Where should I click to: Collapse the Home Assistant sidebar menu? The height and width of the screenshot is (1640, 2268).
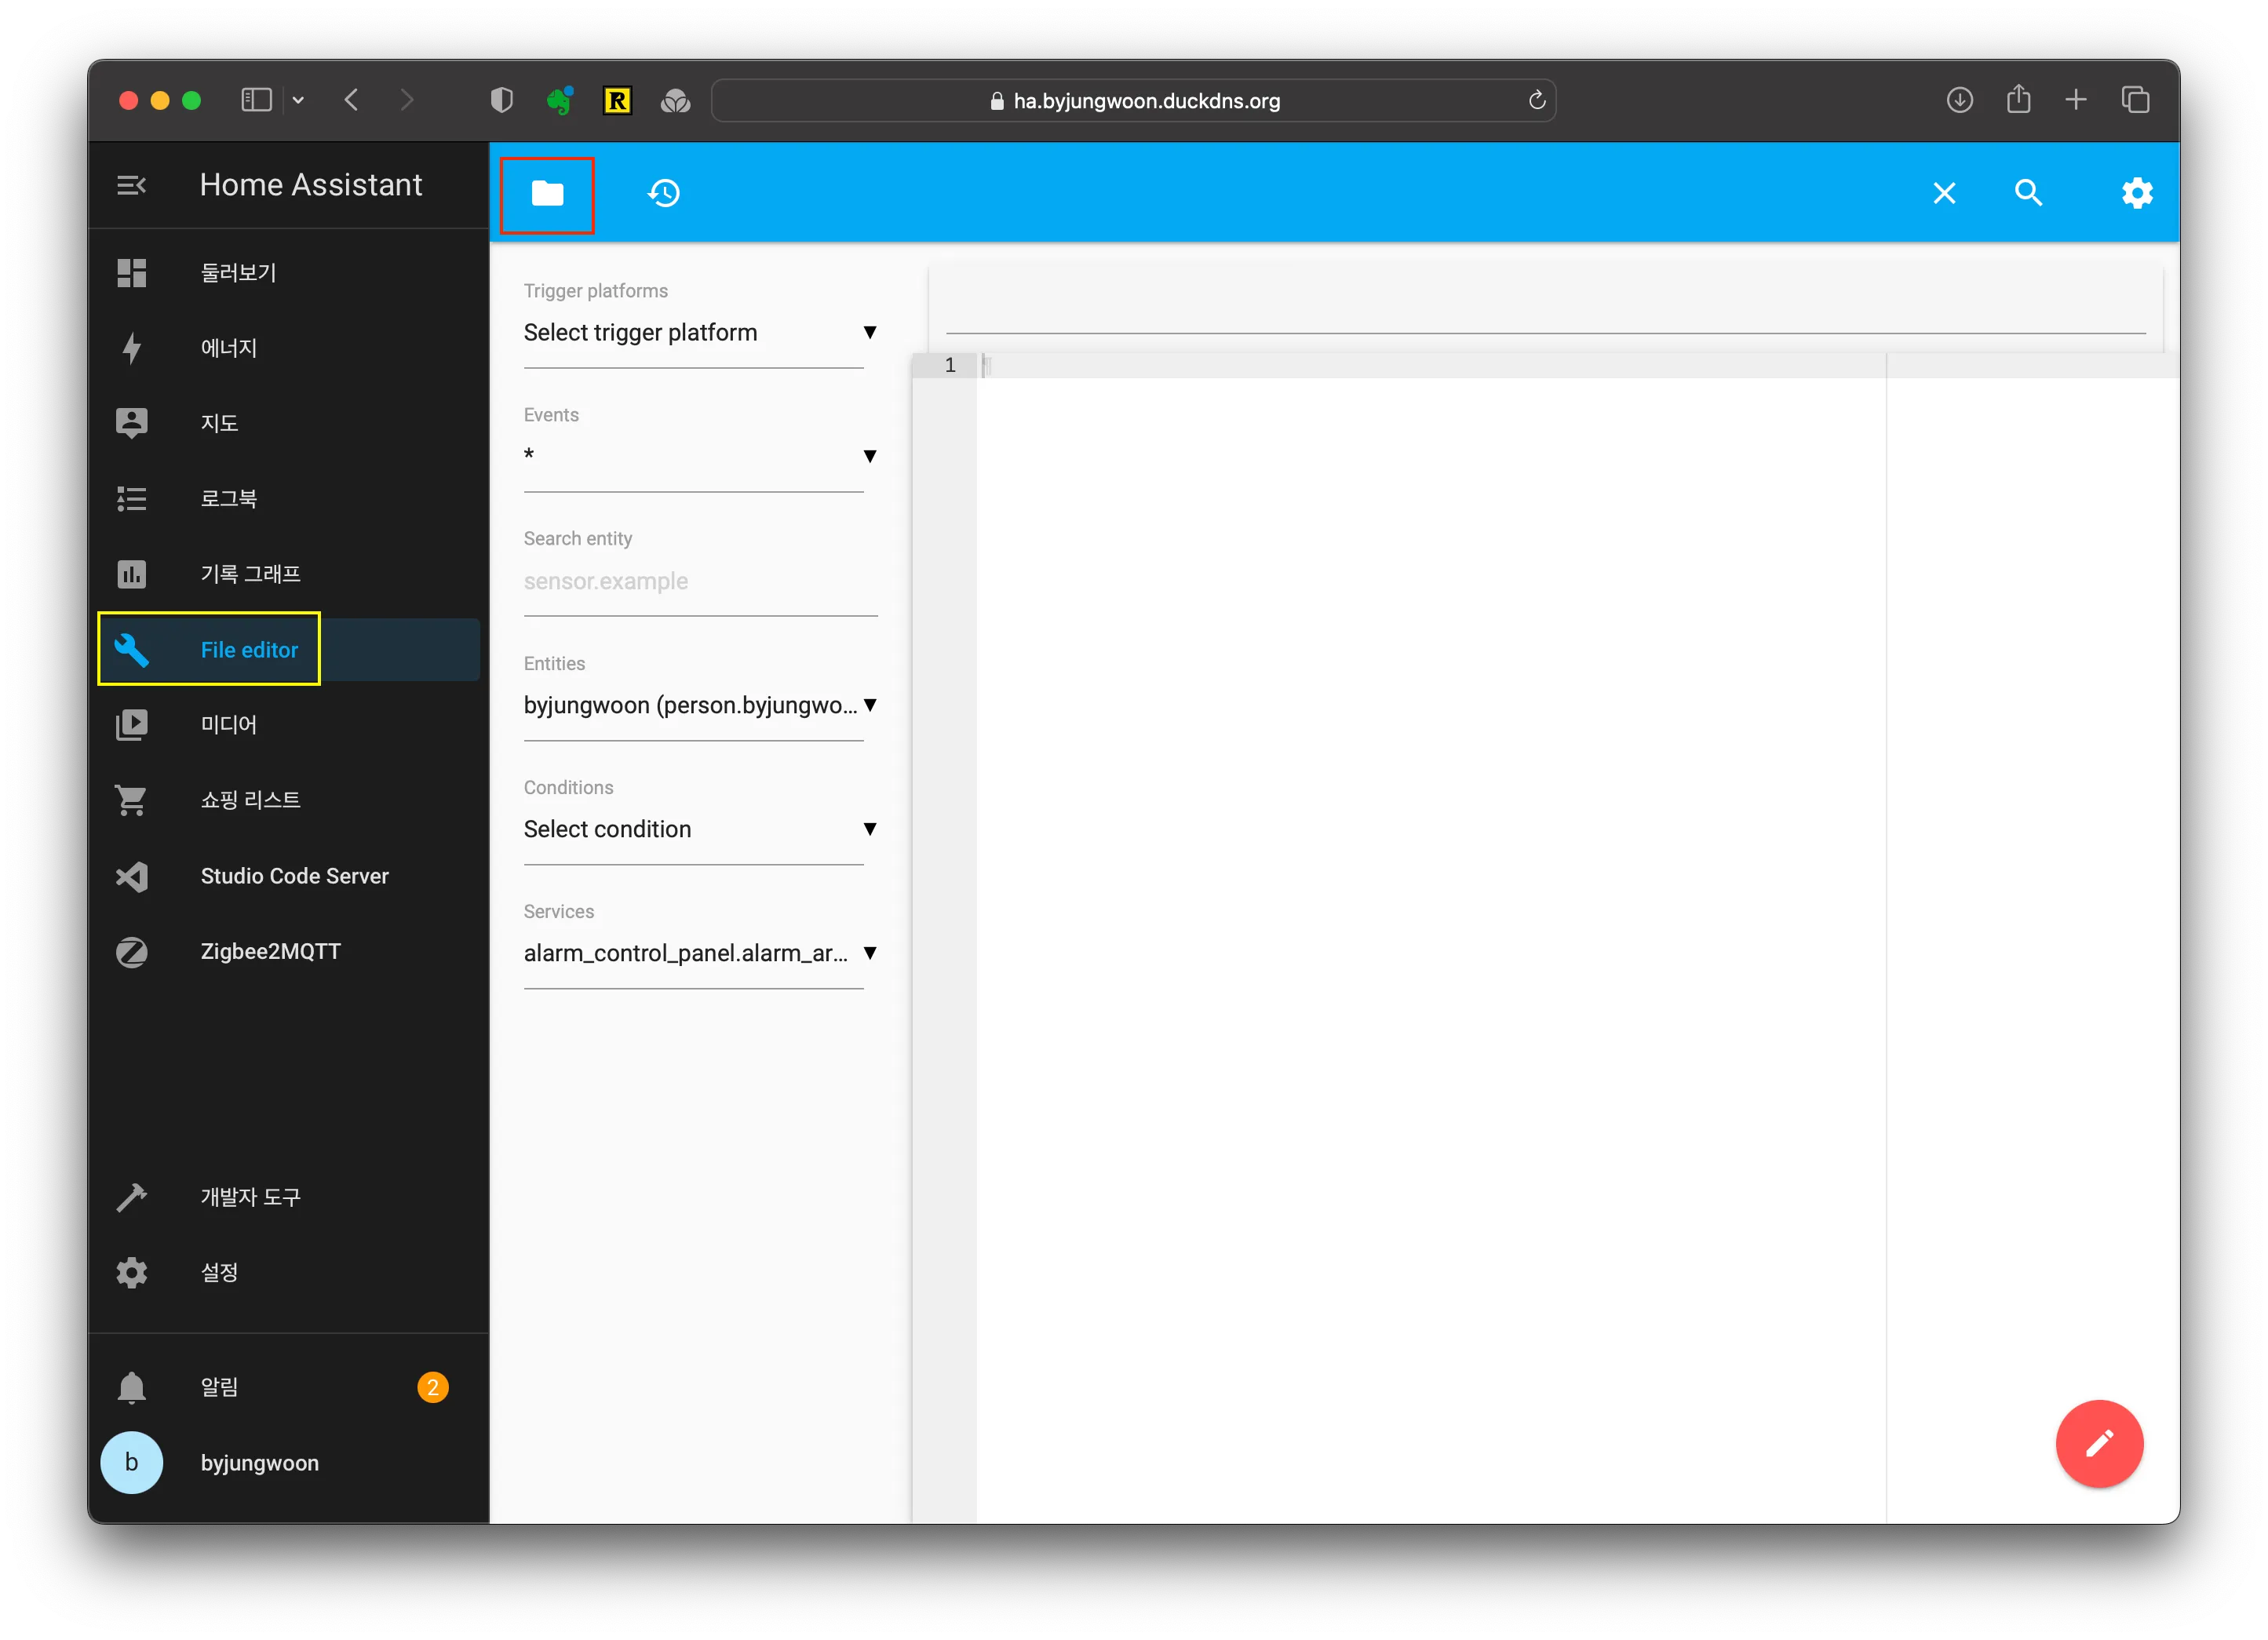tap(132, 185)
